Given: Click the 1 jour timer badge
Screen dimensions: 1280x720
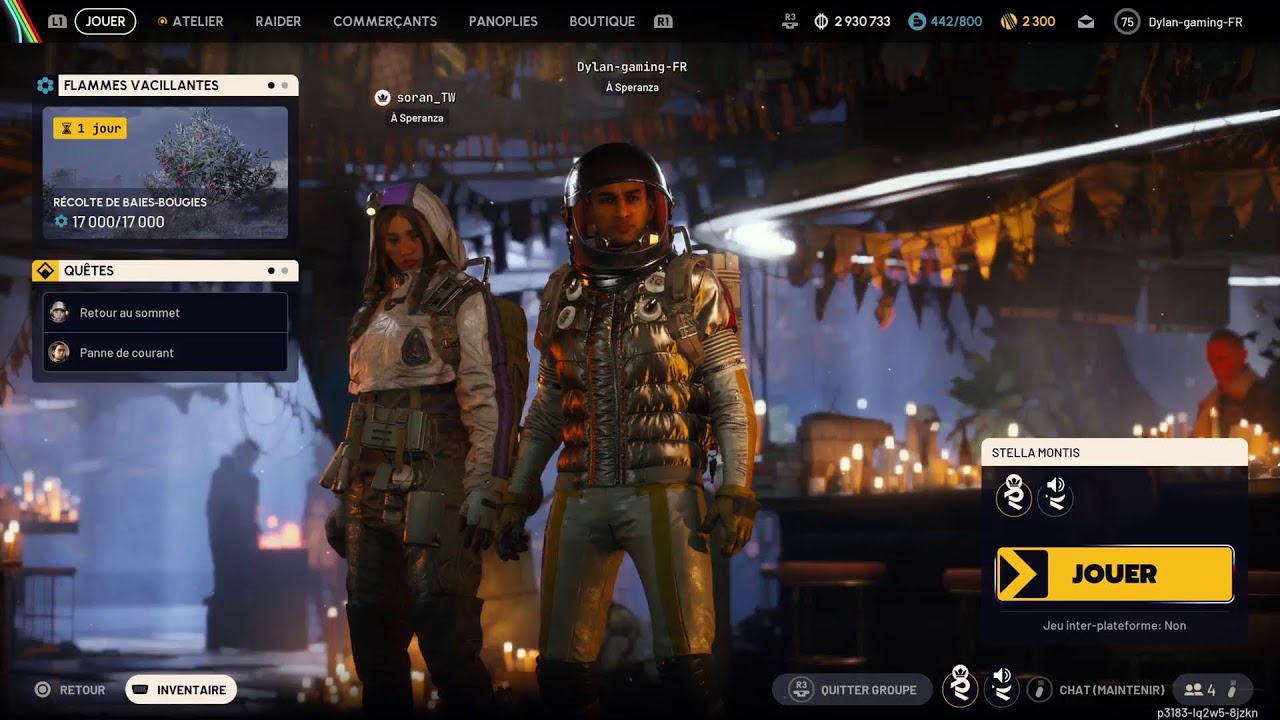Looking at the screenshot, I should (x=90, y=128).
